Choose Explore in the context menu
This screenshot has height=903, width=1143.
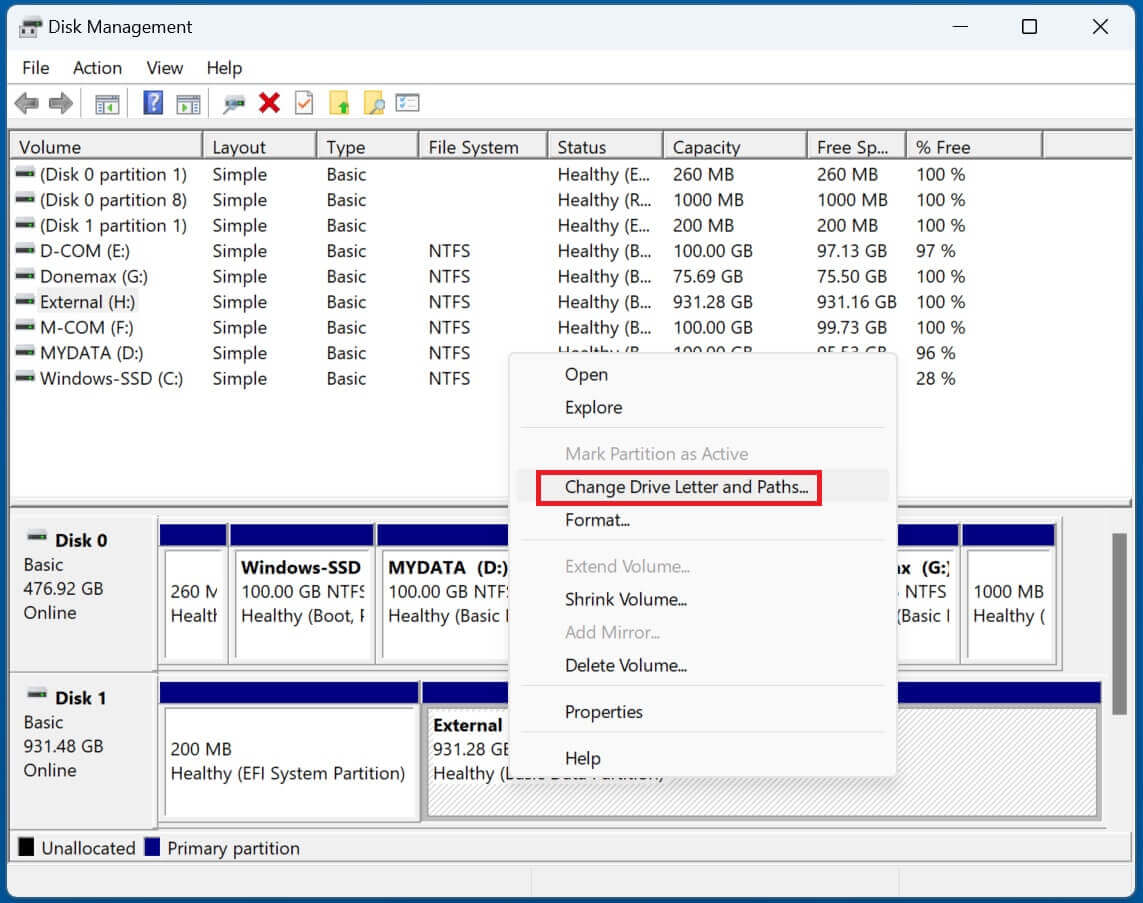pos(593,407)
